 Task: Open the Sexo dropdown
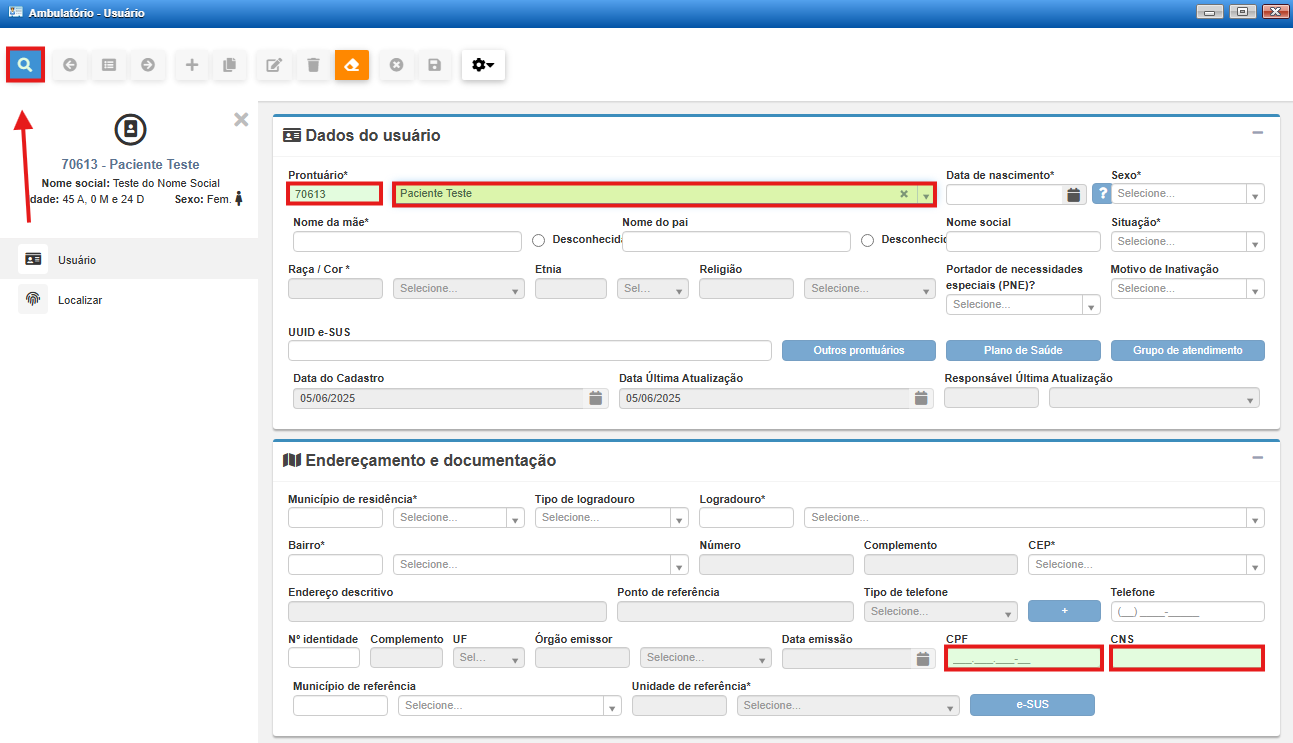(x=1187, y=194)
